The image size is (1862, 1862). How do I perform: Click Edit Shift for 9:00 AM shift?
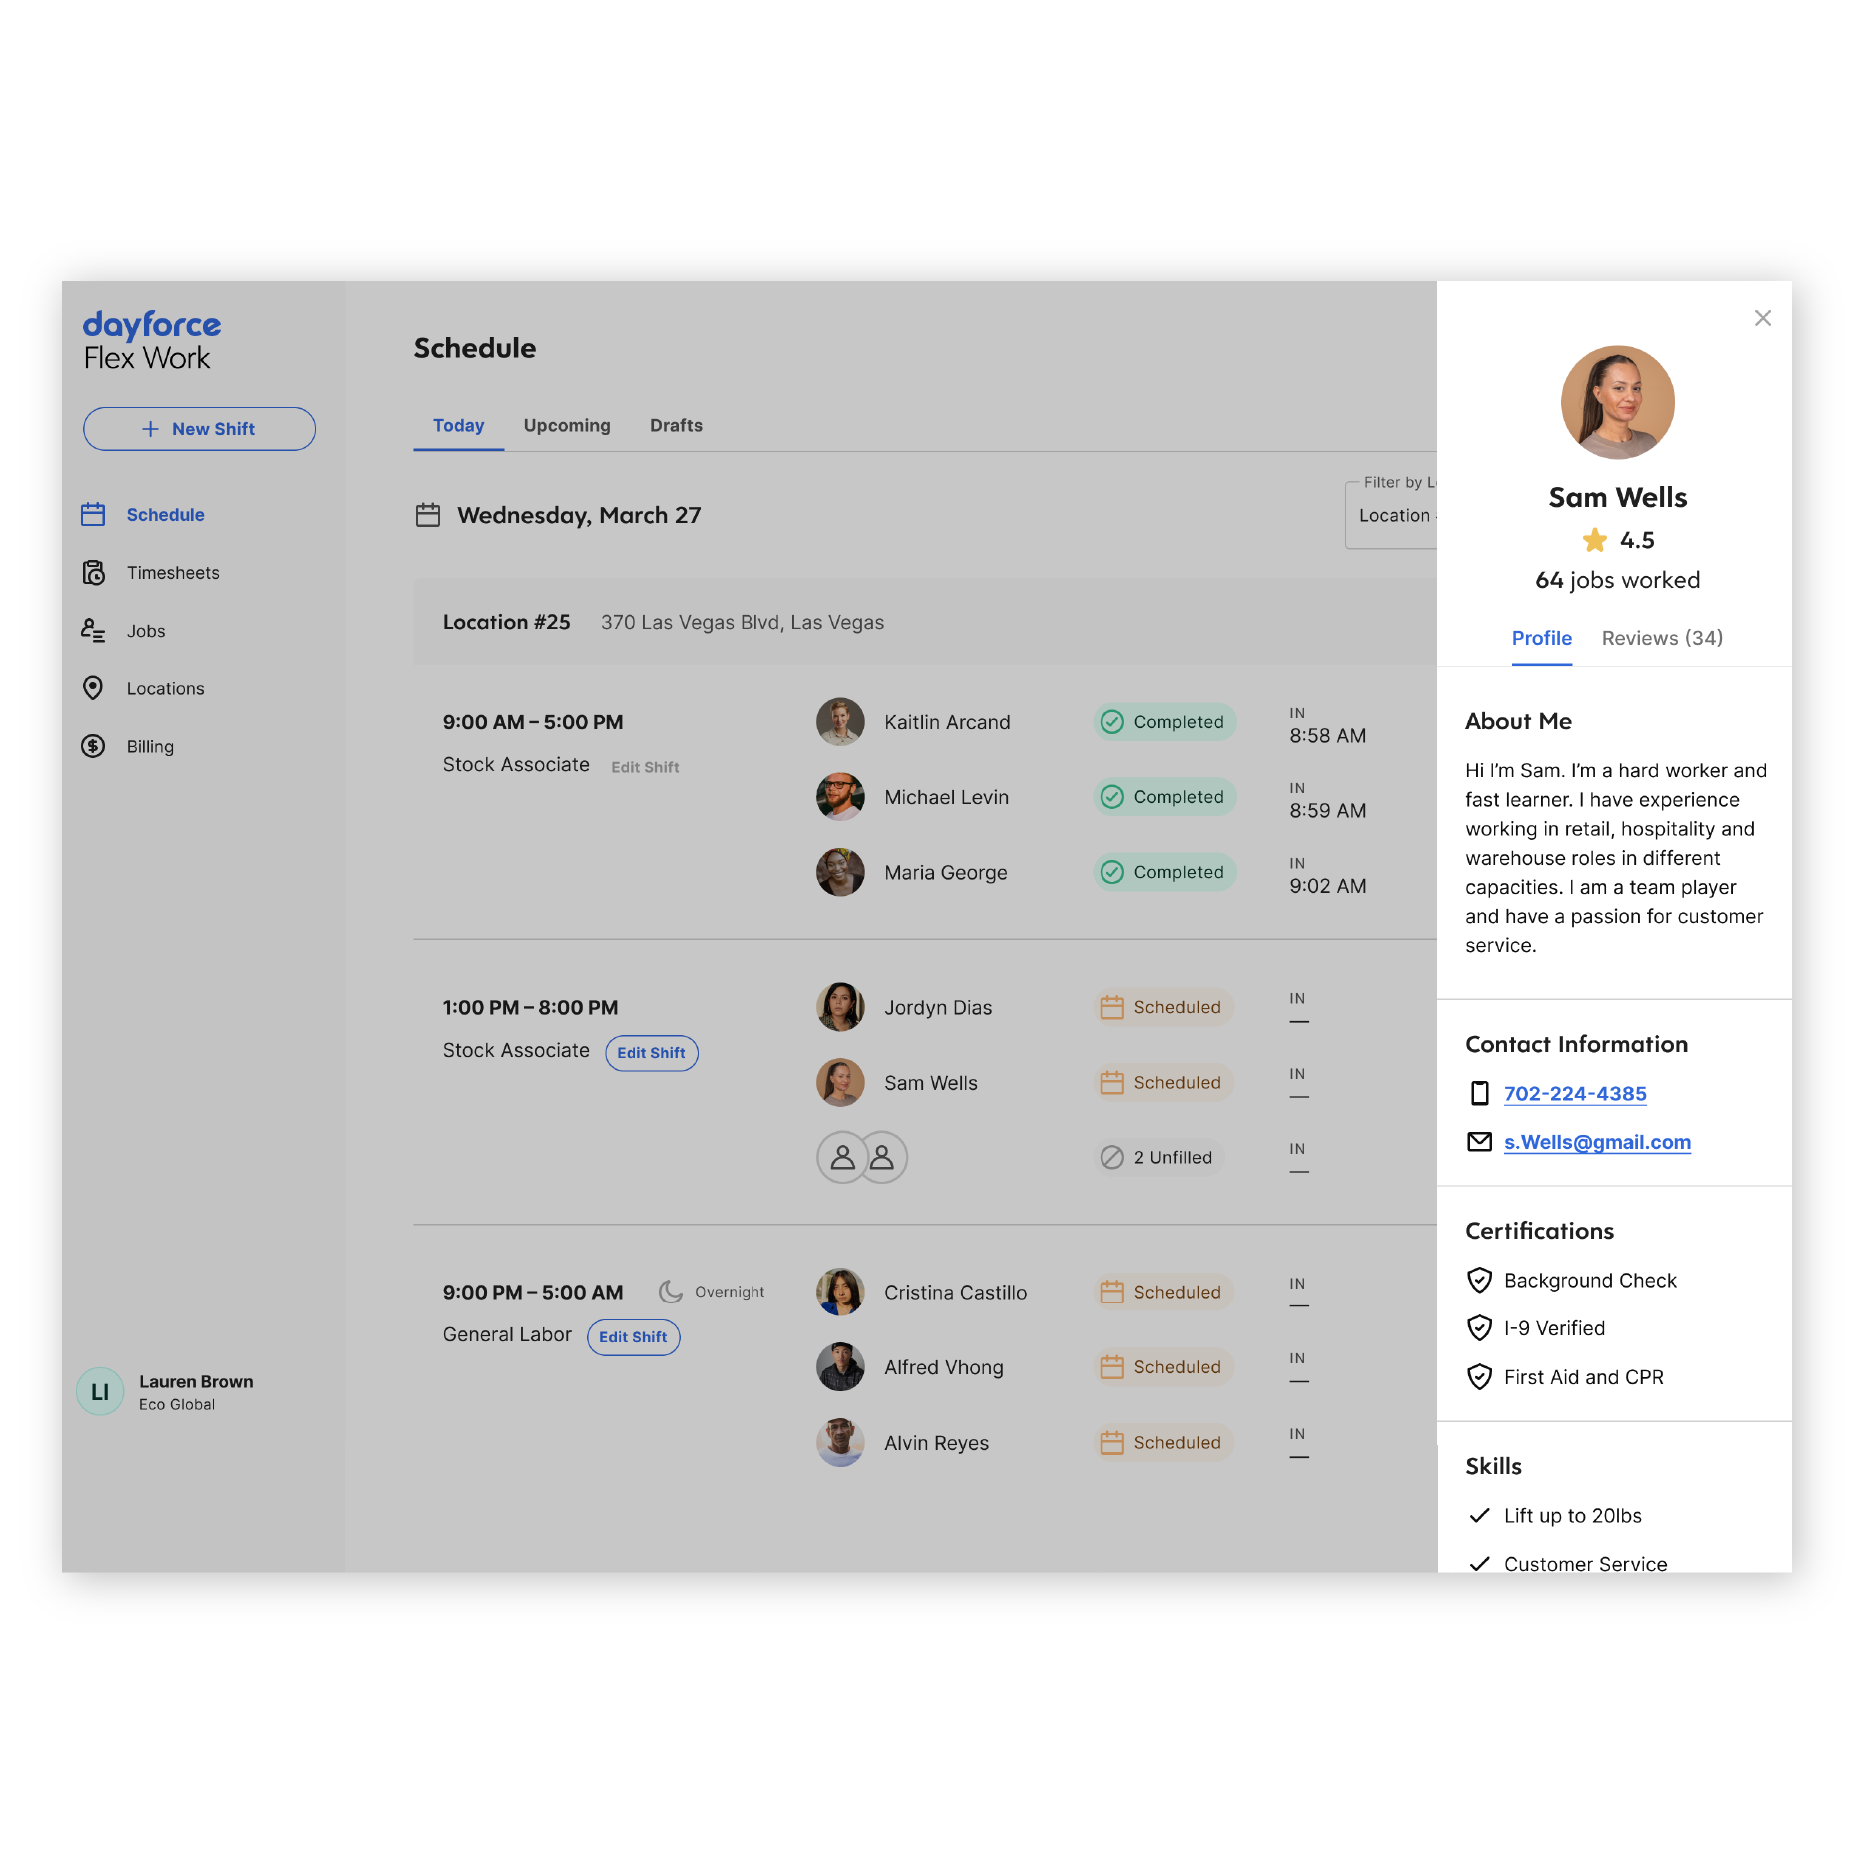(x=645, y=767)
